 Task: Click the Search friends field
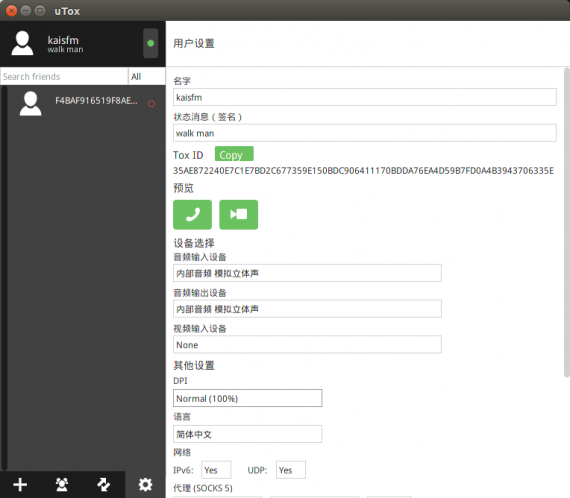click(x=64, y=76)
